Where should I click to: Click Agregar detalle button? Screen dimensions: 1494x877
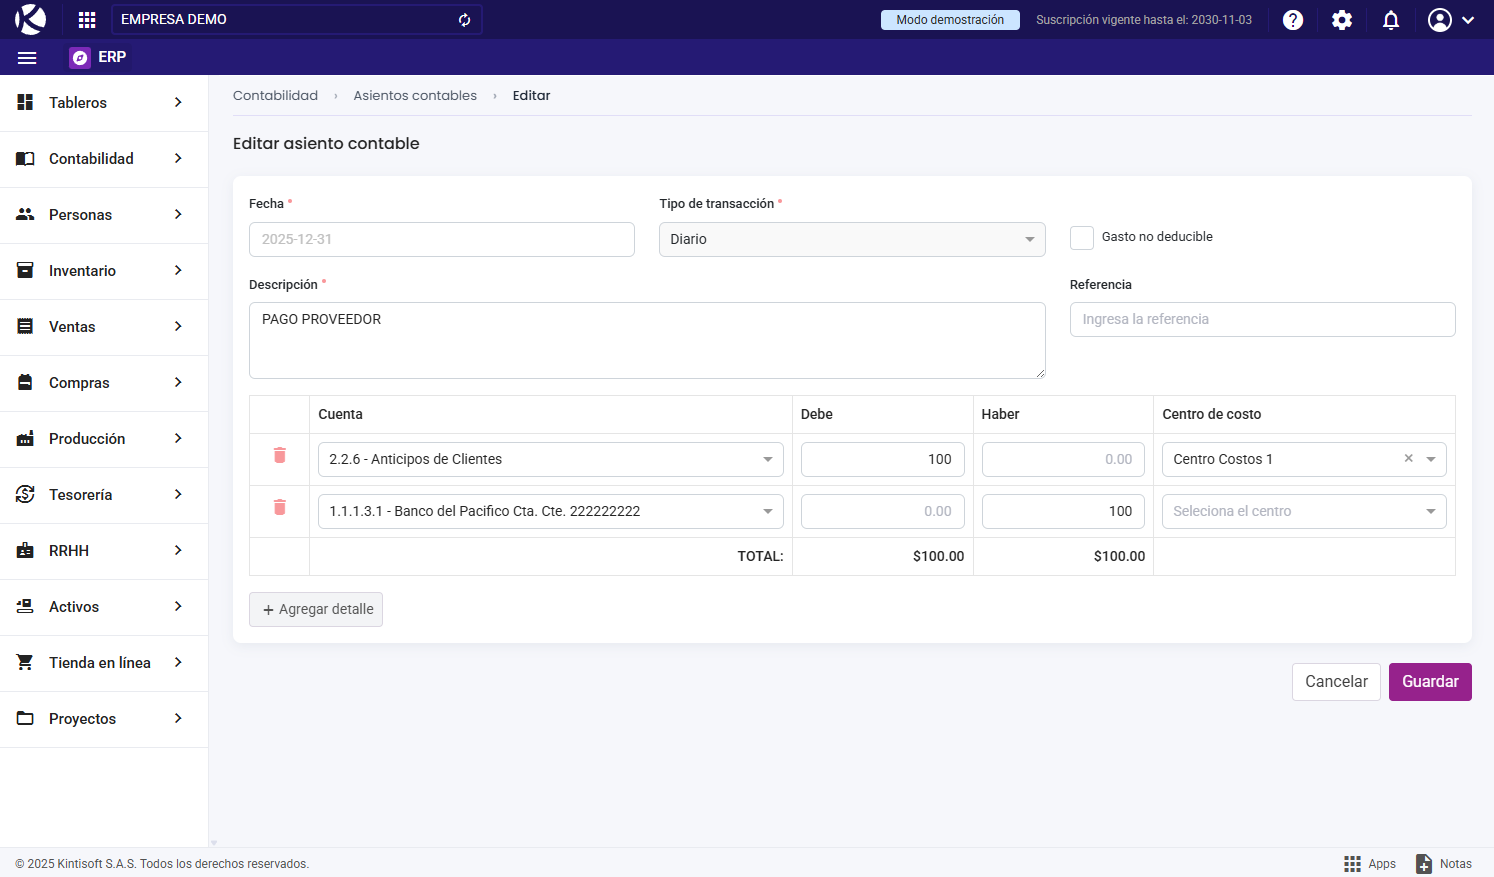316,610
